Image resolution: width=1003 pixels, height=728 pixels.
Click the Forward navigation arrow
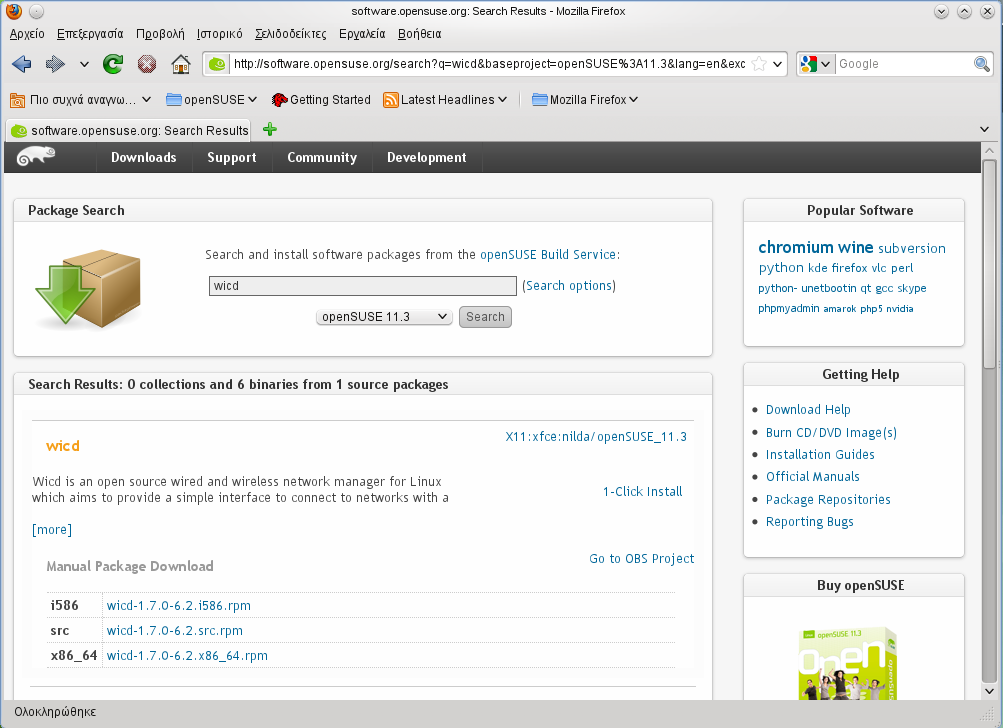55,64
